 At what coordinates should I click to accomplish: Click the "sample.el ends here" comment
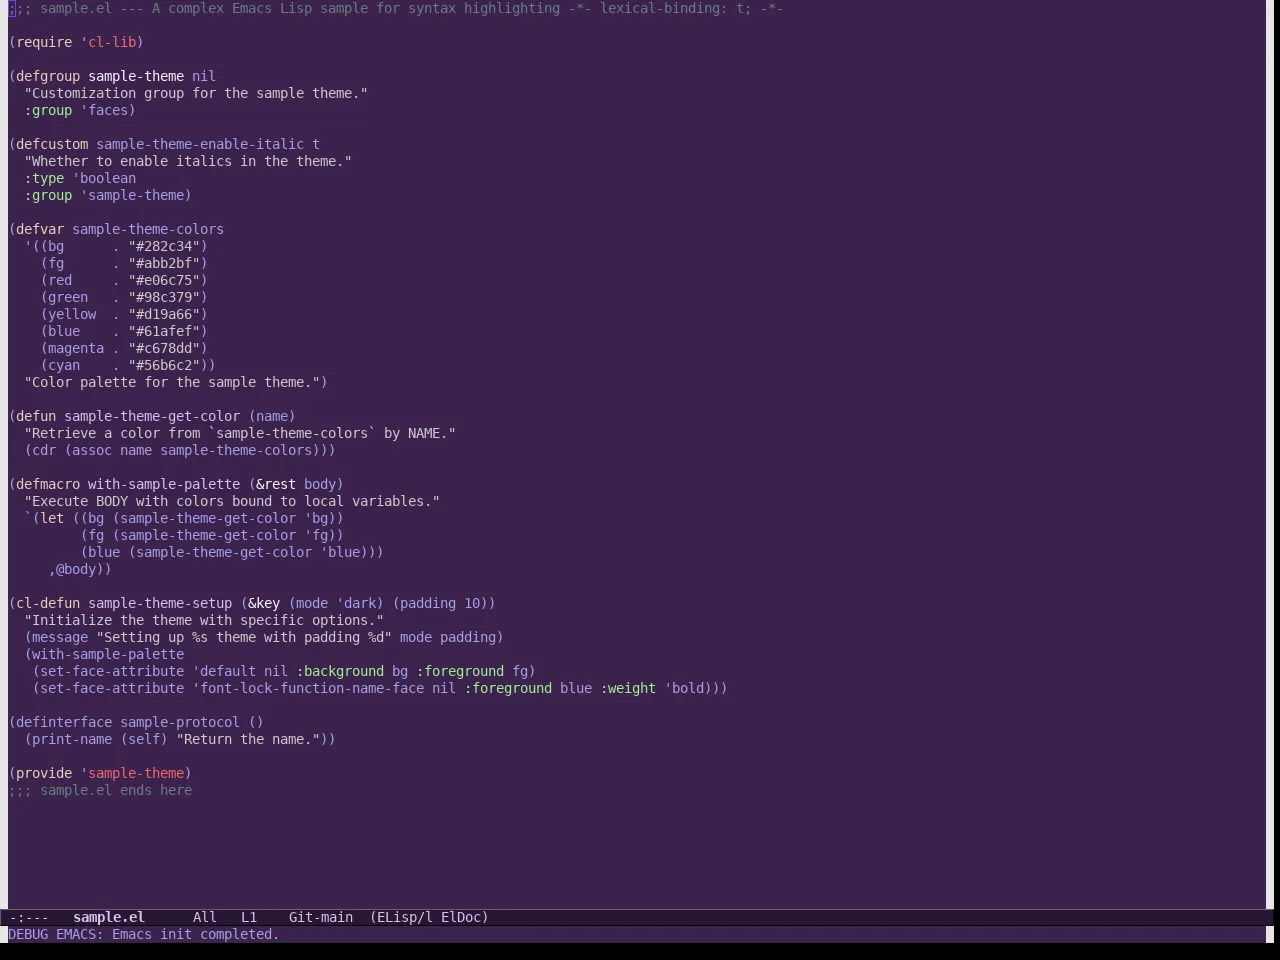(x=100, y=790)
